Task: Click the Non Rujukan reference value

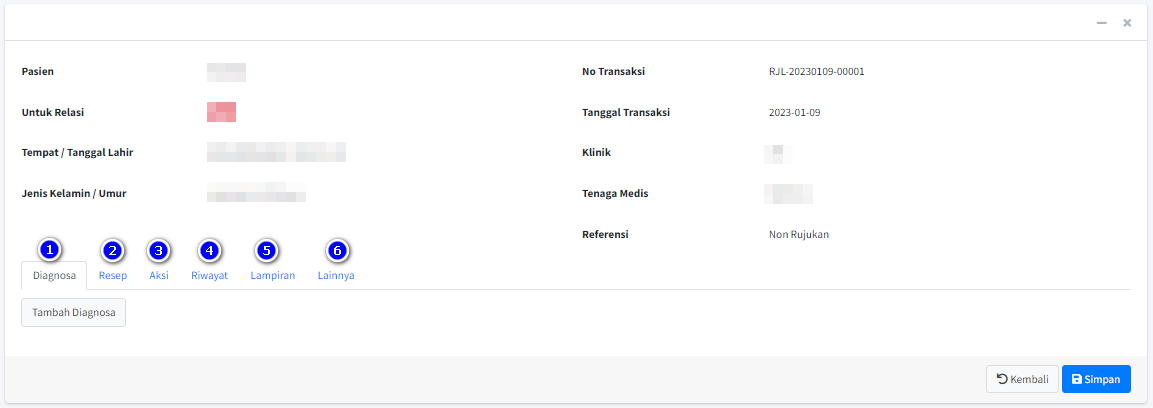Action: (798, 235)
